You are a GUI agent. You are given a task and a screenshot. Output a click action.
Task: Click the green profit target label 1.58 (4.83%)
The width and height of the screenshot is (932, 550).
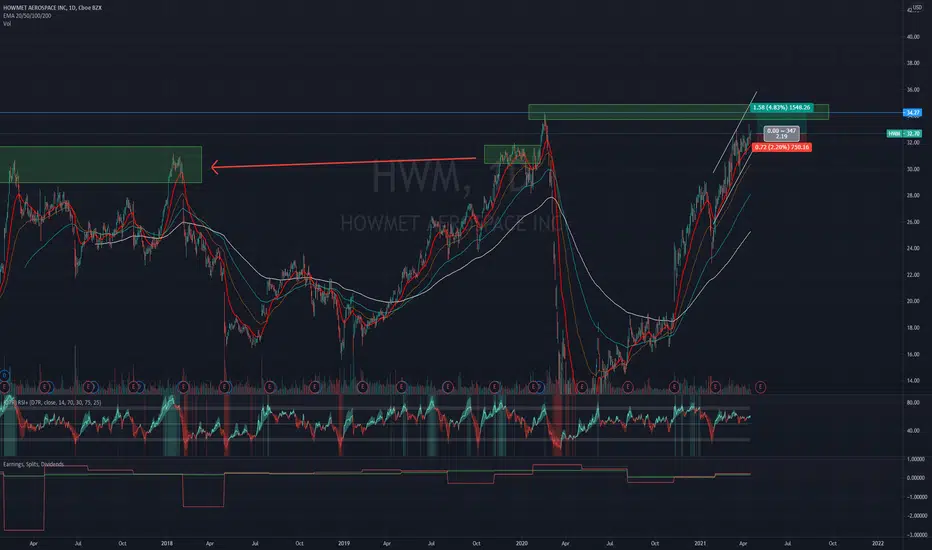[782, 108]
